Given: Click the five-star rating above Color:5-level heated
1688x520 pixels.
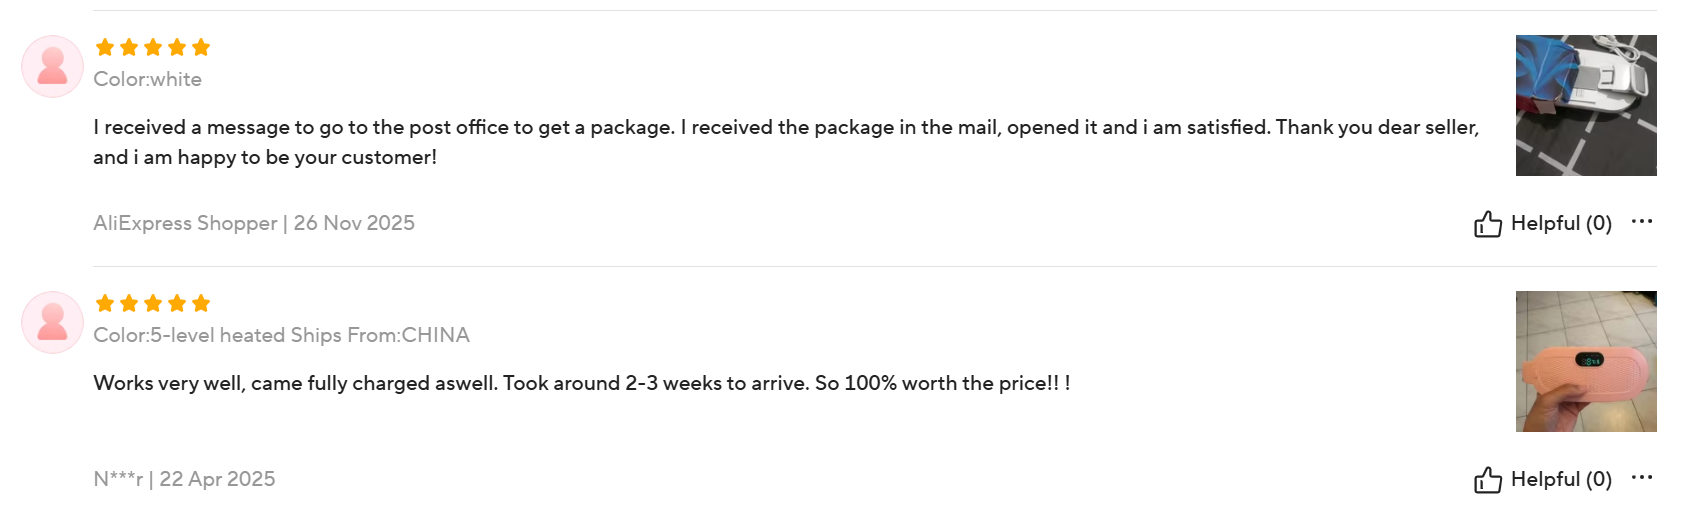Looking at the screenshot, I should pos(152,303).
